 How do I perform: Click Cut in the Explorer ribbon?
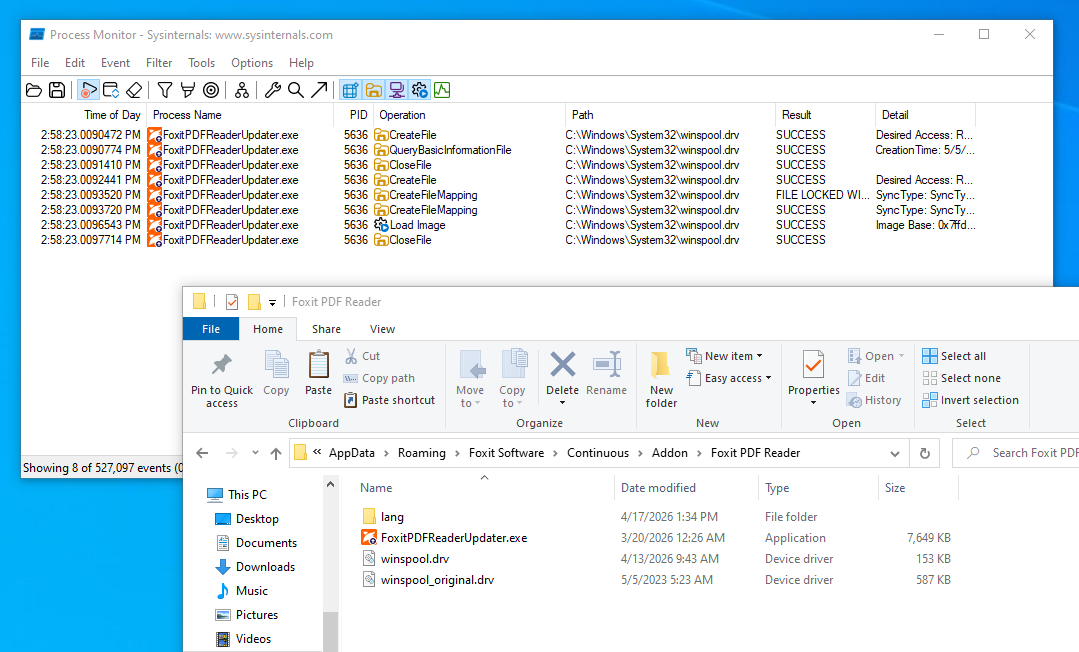tap(362, 356)
